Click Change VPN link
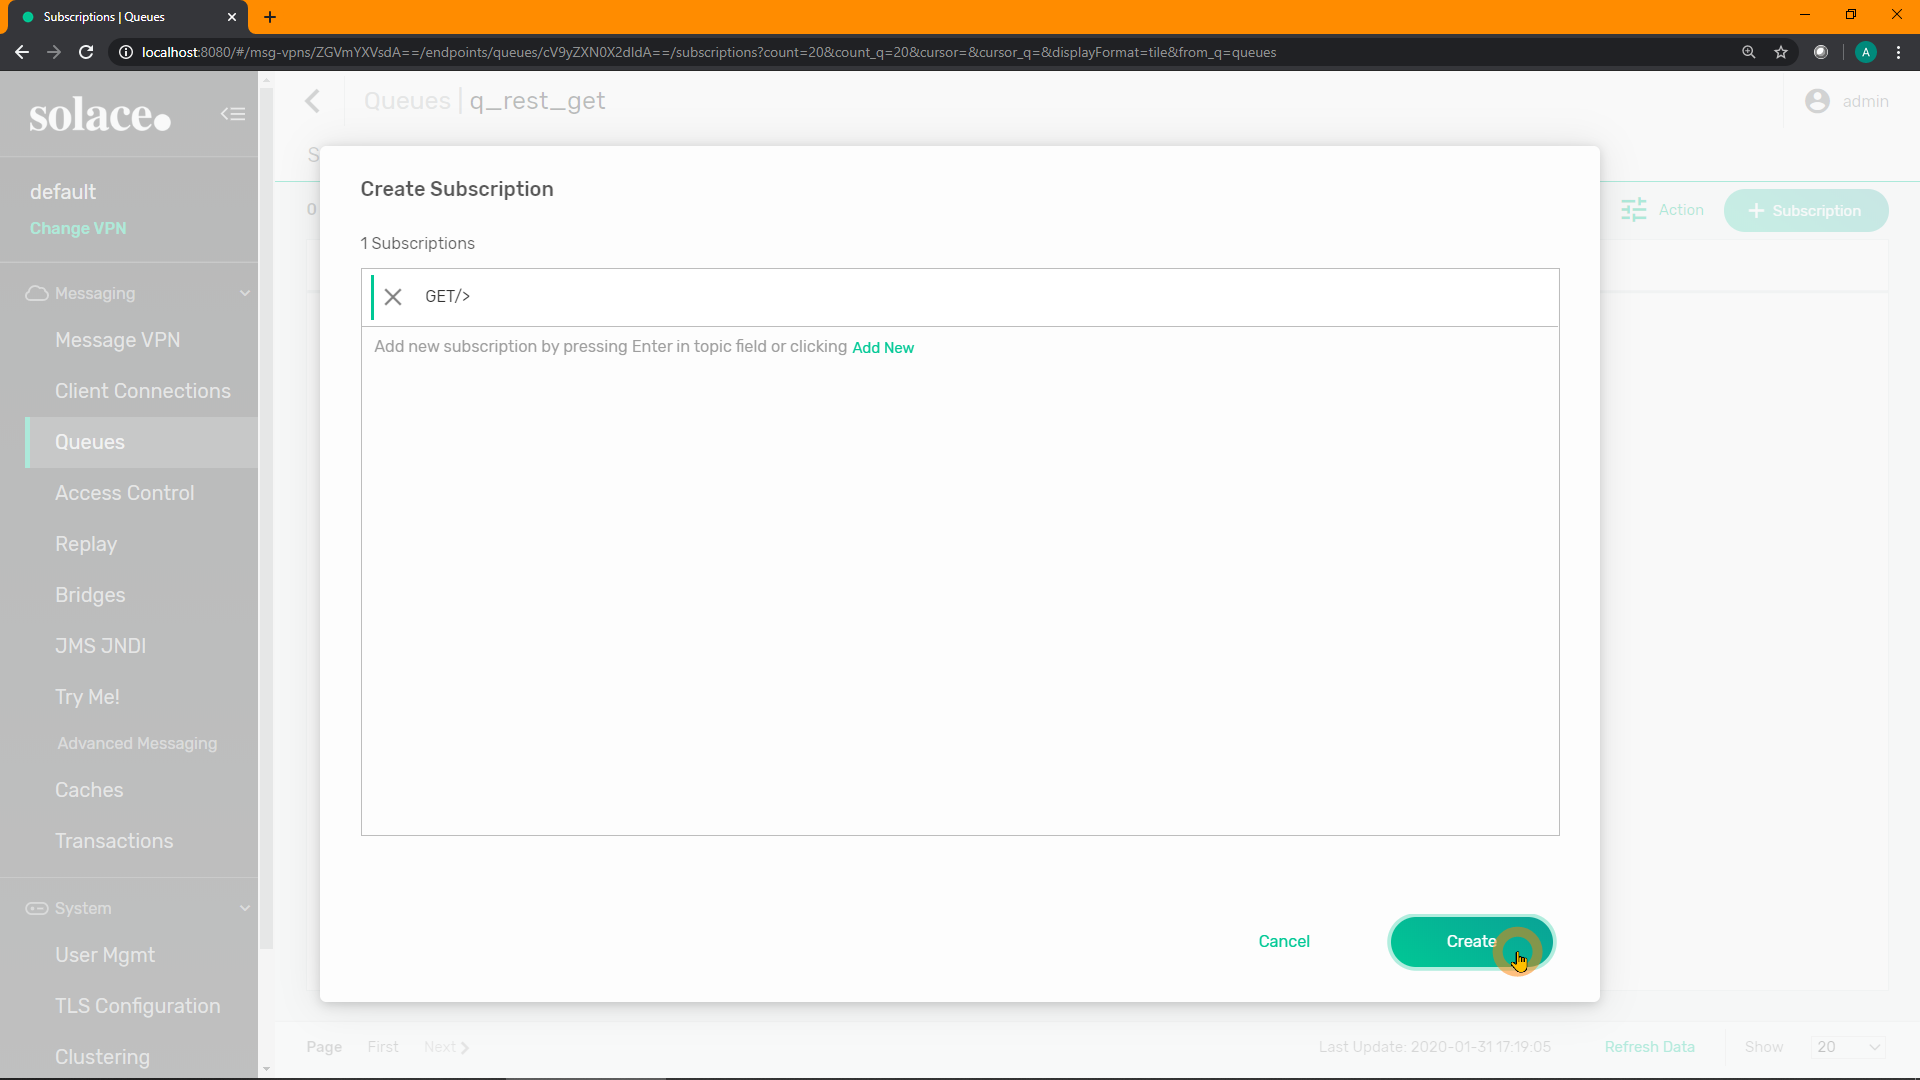This screenshot has height=1080, width=1920. coord(78,228)
